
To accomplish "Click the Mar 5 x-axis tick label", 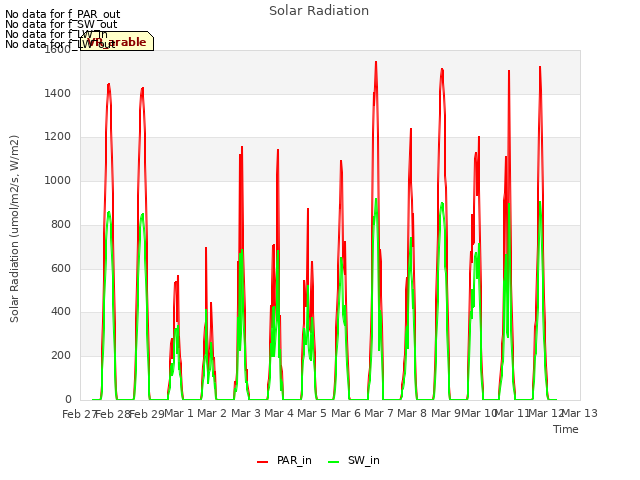I will pyautogui.click(x=312, y=413).
